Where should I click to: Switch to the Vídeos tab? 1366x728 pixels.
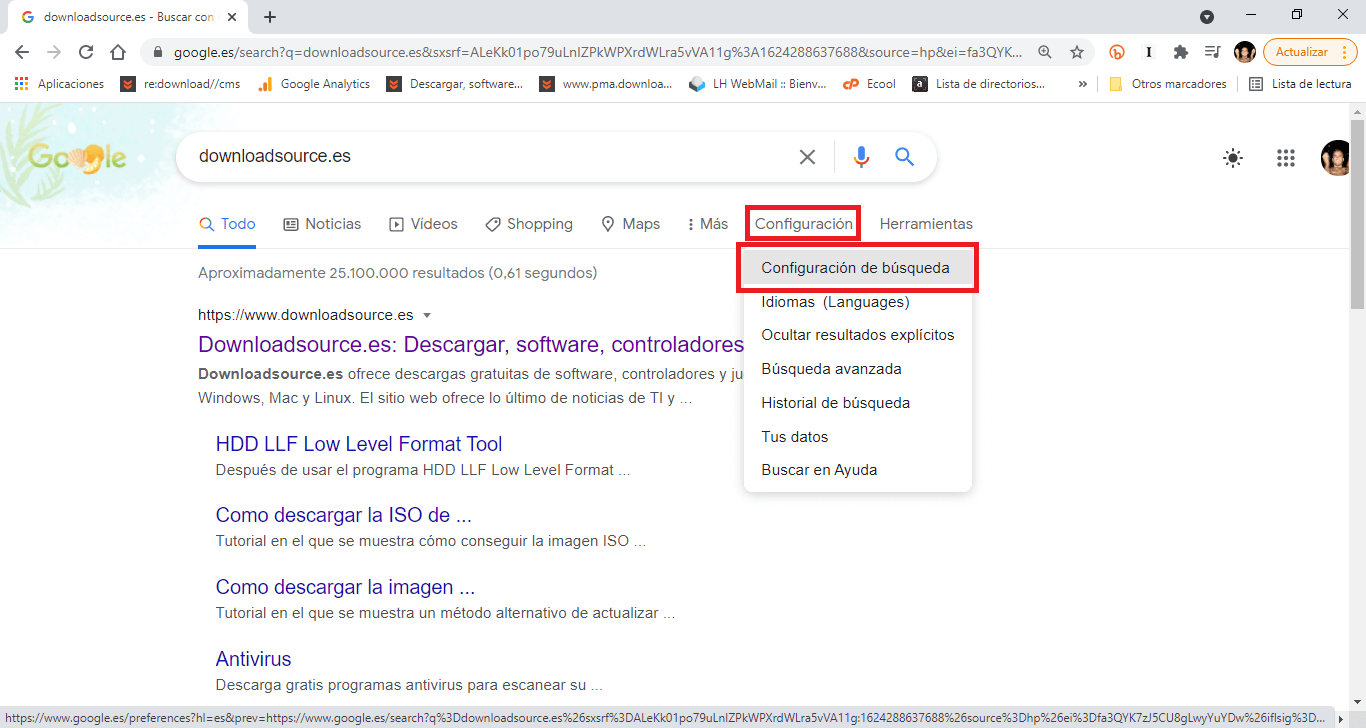pyautogui.click(x=423, y=224)
